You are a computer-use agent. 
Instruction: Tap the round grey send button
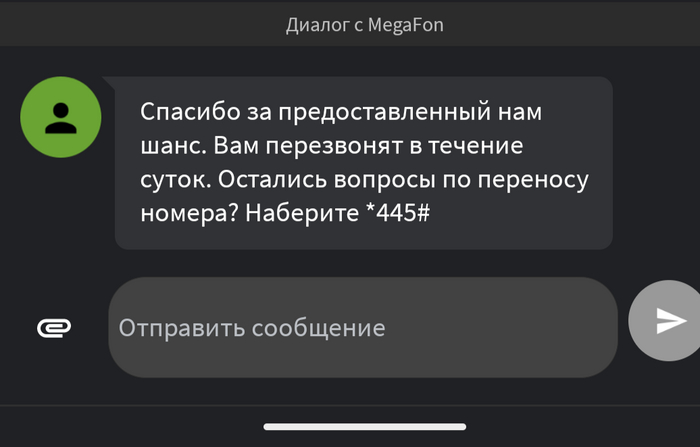(665, 321)
